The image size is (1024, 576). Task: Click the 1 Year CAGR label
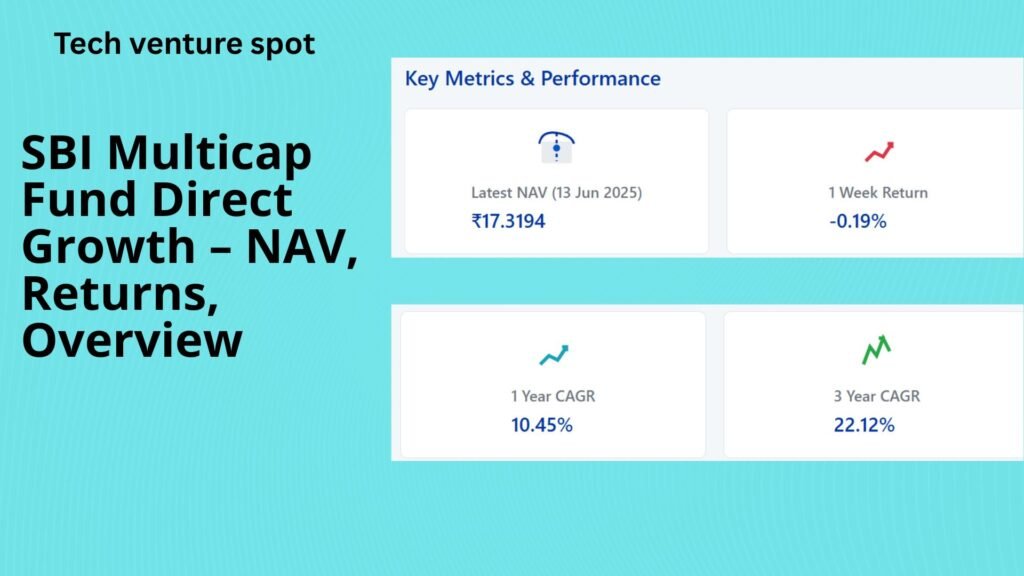[553, 396]
